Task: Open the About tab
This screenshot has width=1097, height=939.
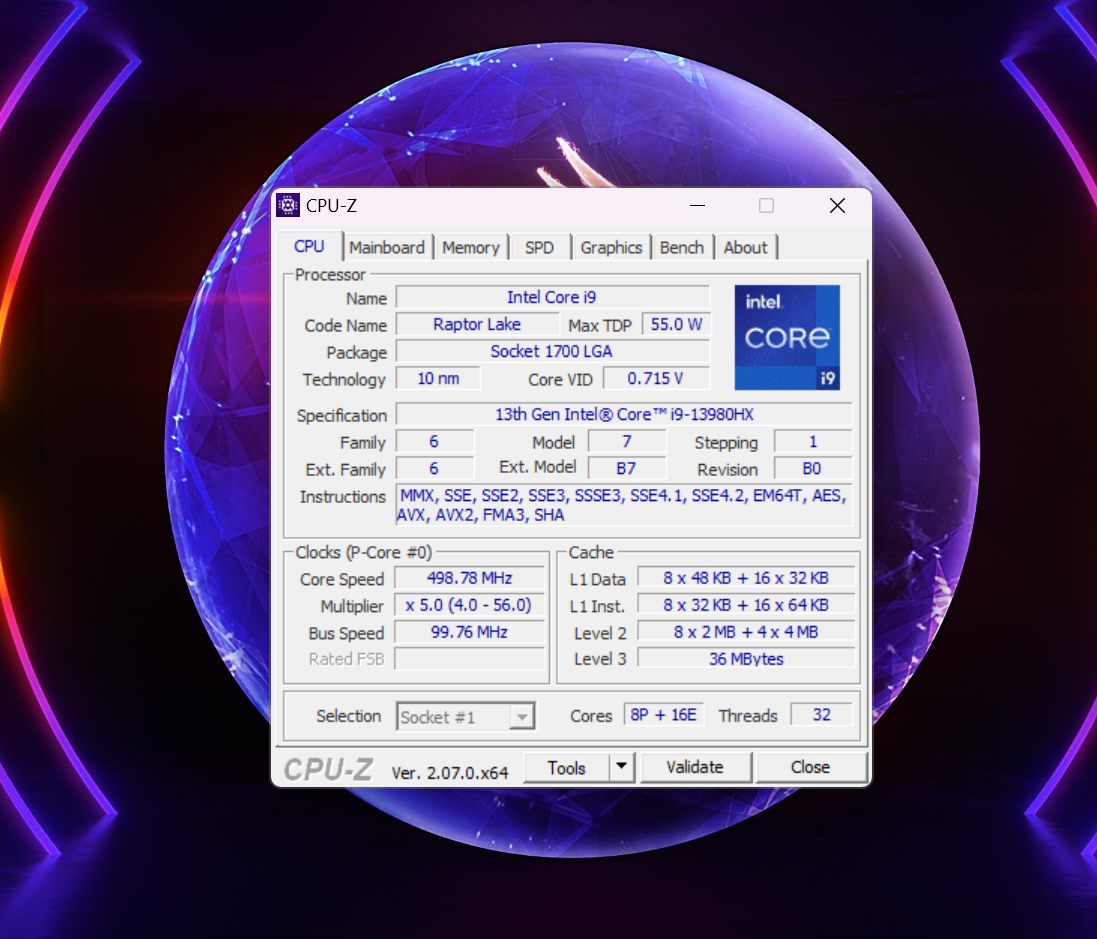Action: 746,248
